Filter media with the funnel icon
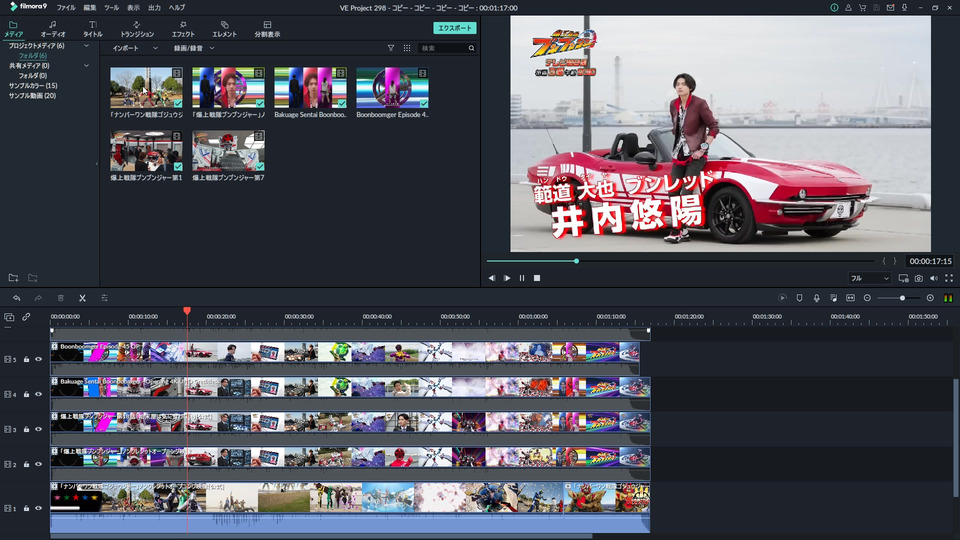The height and width of the screenshot is (540, 960). tap(391, 48)
